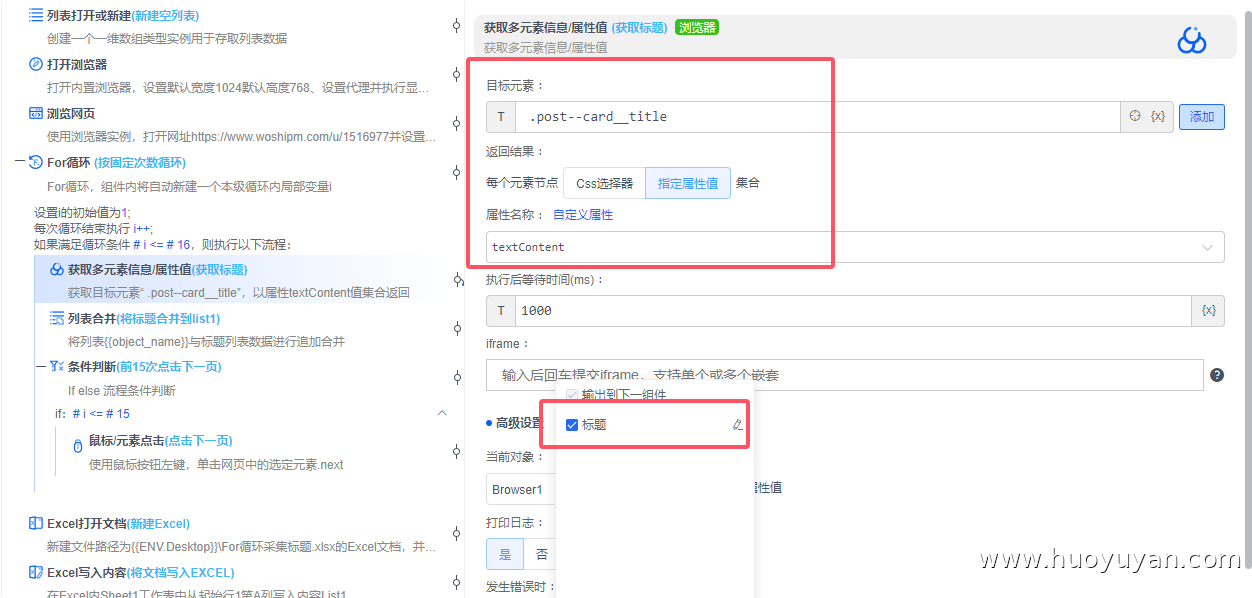The width and height of the screenshot is (1252, 598).
Task: Toggle the 输出到下一组件 checkbox
Action: (x=572, y=395)
